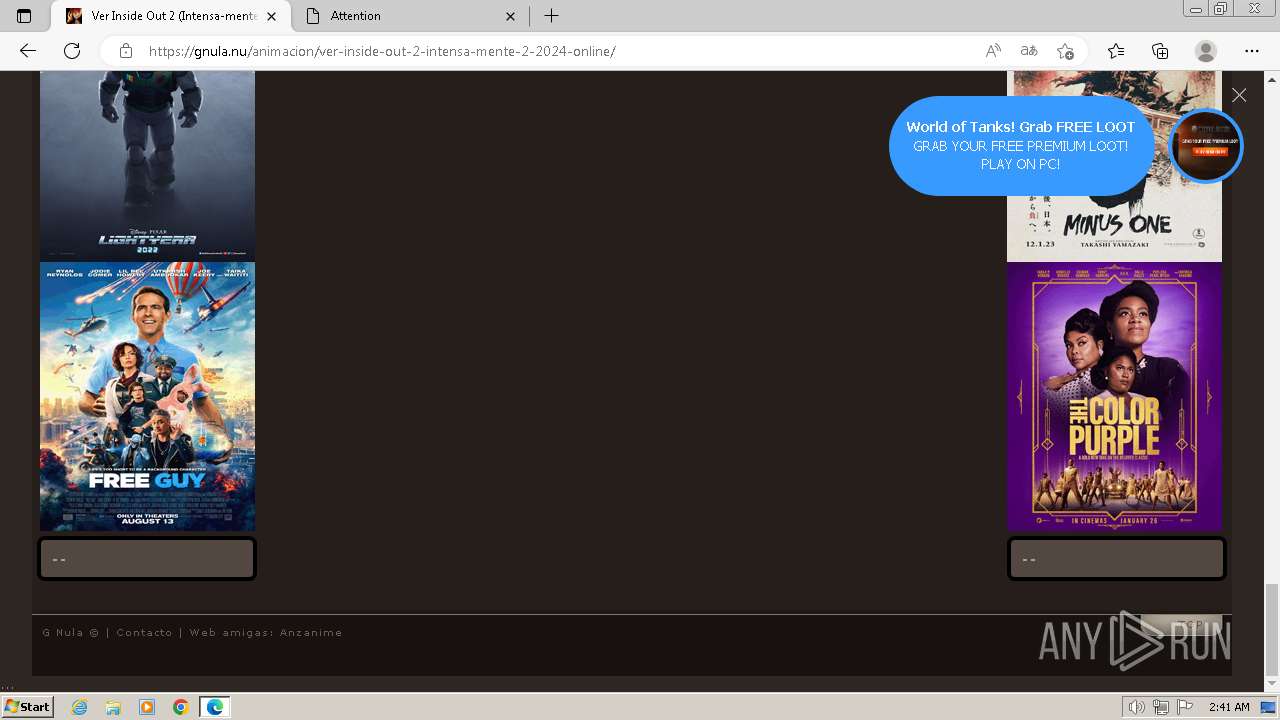The width and height of the screenshot is (1280, 720).
Task: Open File Explorer from taskbar
Action: 113,707
